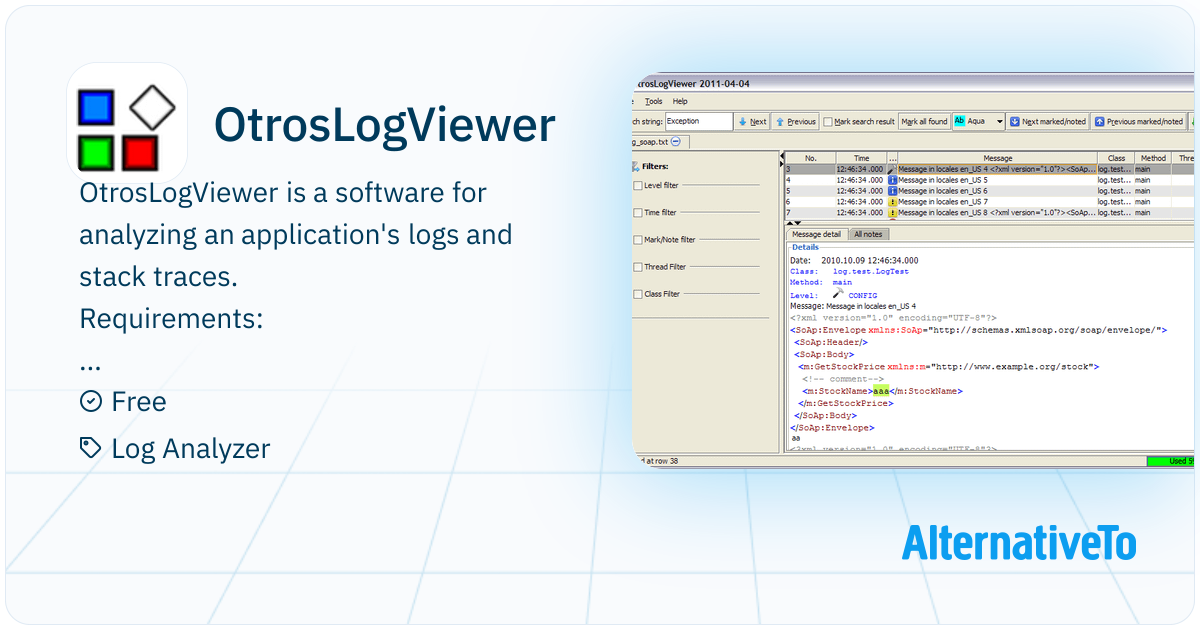Click the date value 2010.10.09 12:46:34.000
The width and height of the screenshot is (1200, 630).
tap(869, 260)
